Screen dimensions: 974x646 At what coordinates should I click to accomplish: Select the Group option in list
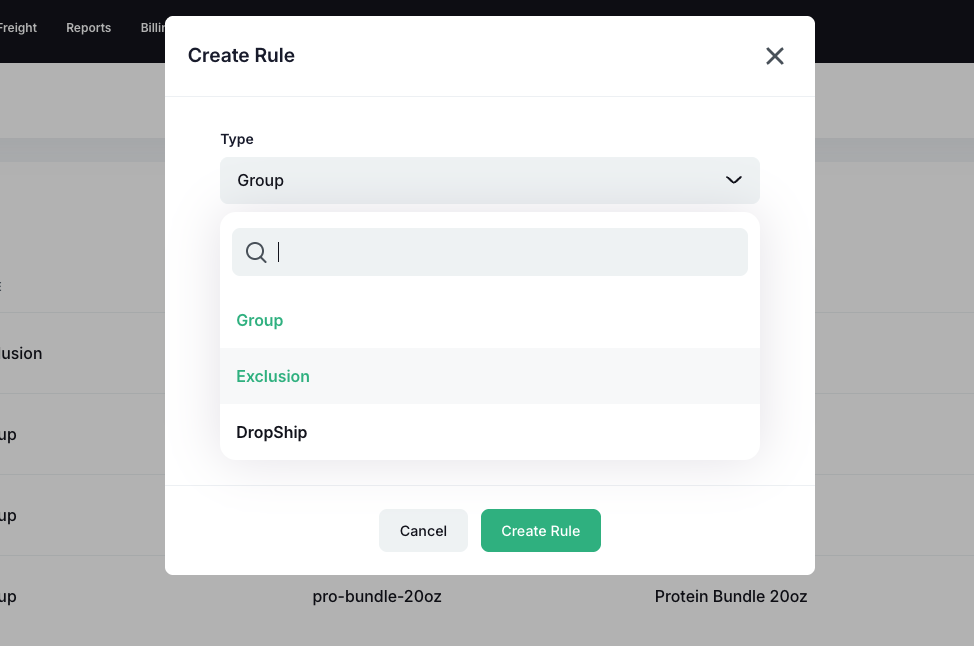[260, 320]
